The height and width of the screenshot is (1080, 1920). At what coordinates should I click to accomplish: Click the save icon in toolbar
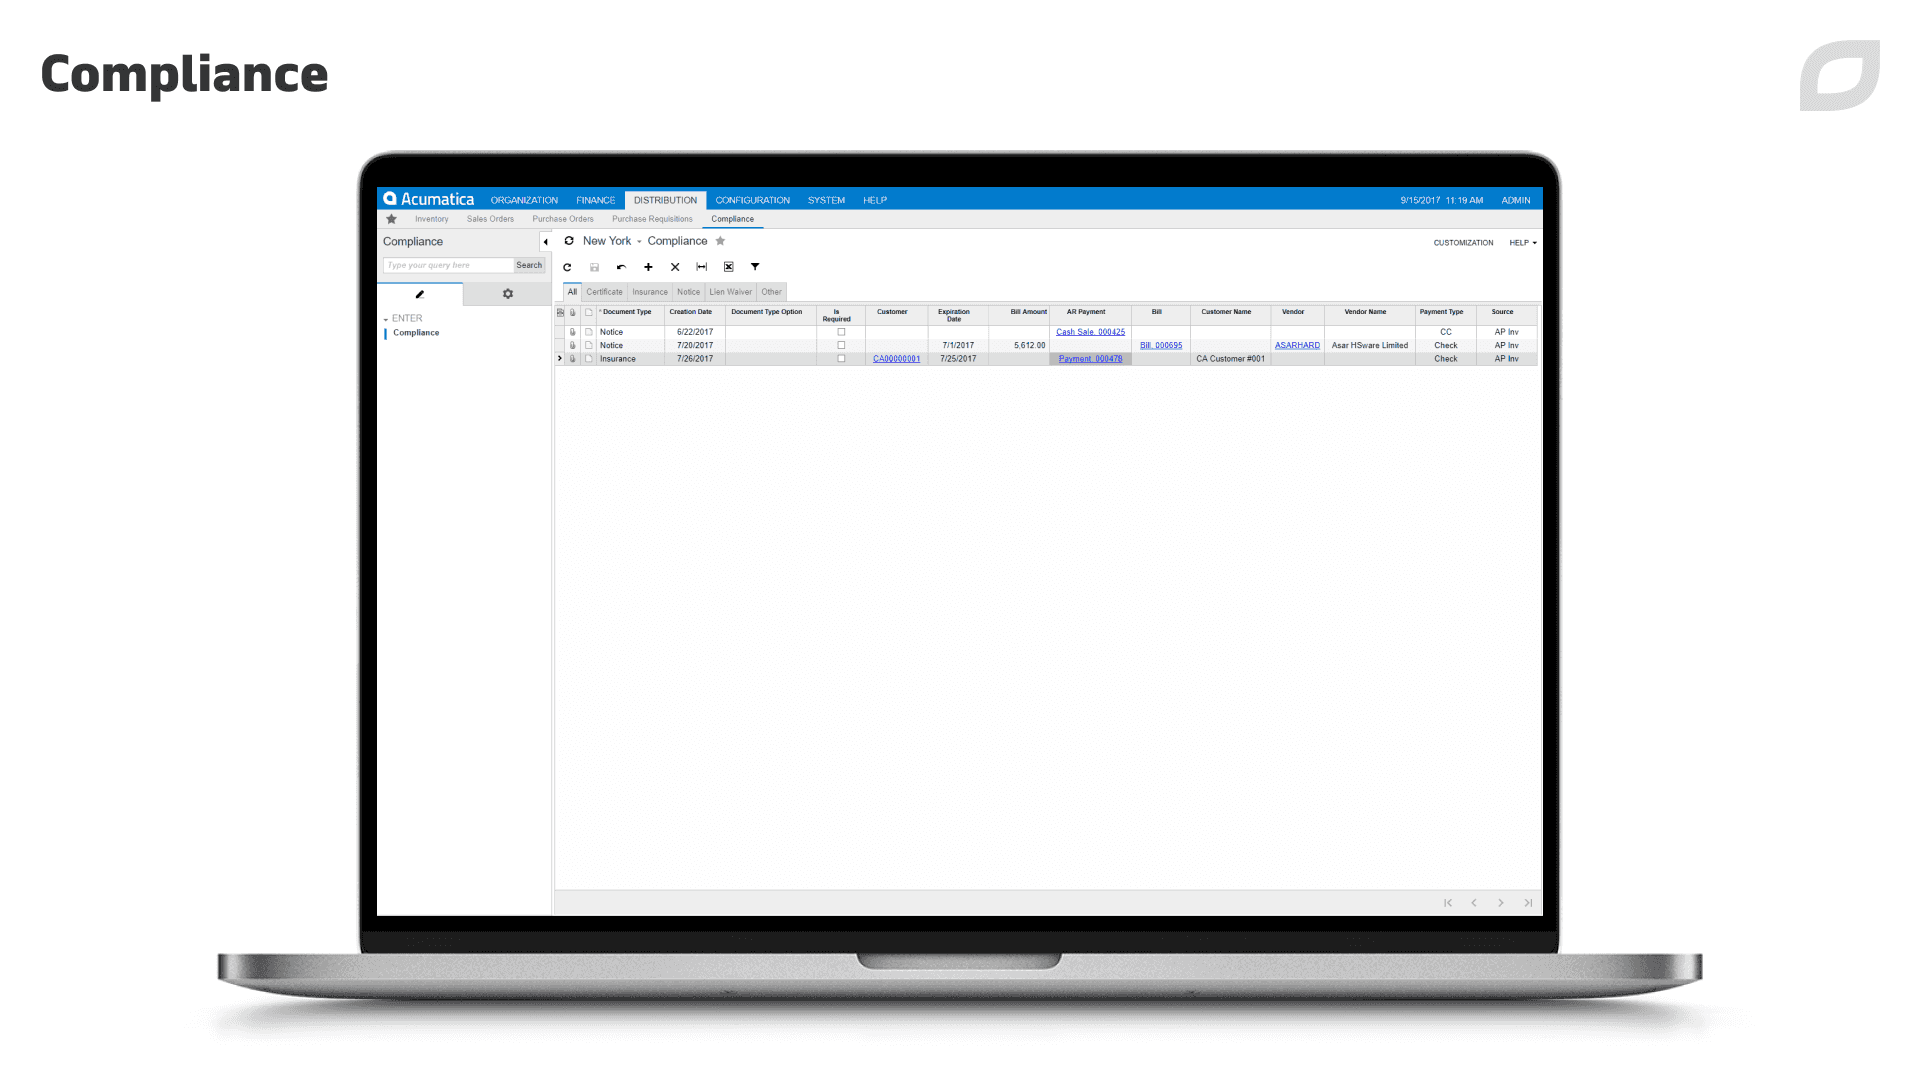595,266
